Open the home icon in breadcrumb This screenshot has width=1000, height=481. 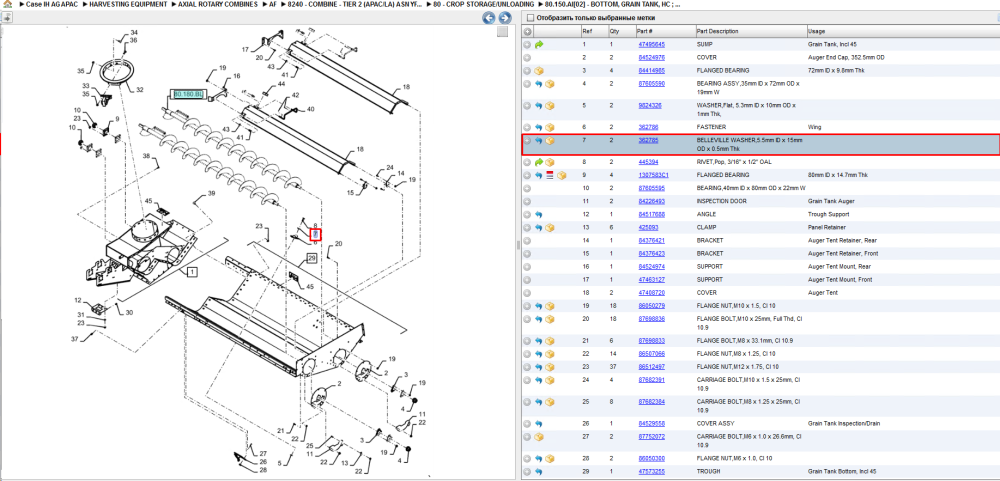point(7,4)
